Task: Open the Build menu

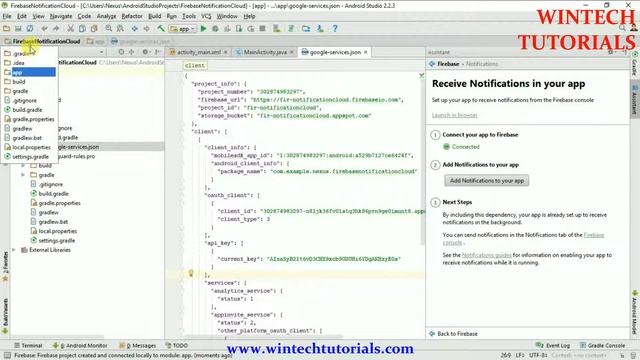Action: tap(154, 16)
